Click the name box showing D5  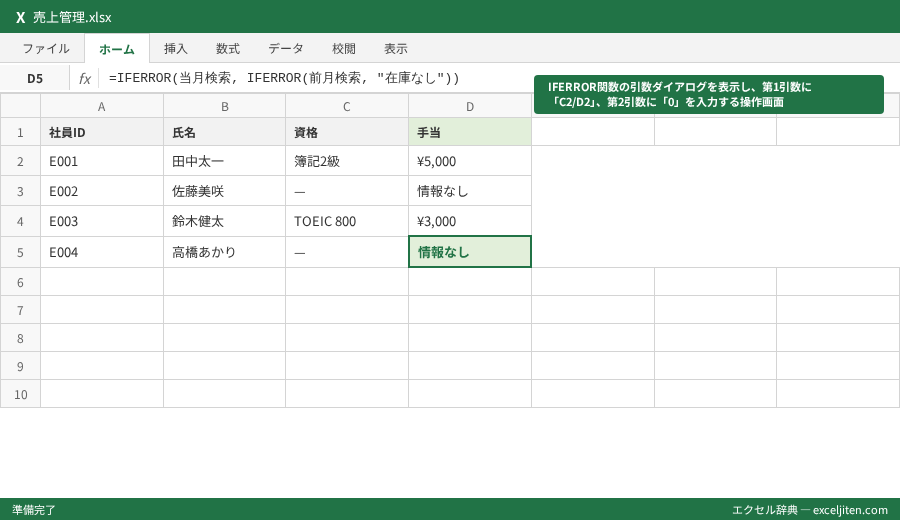(35, 79)
